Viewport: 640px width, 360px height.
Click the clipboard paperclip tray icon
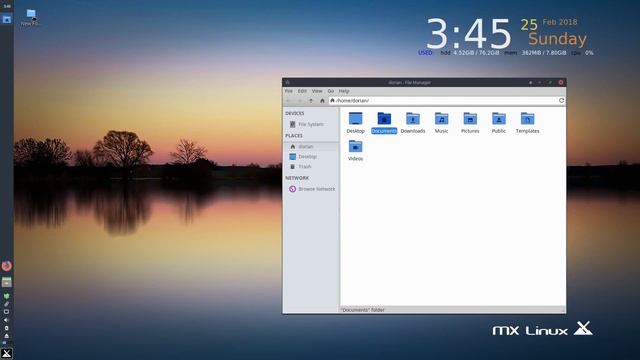(x=6, y=304)
